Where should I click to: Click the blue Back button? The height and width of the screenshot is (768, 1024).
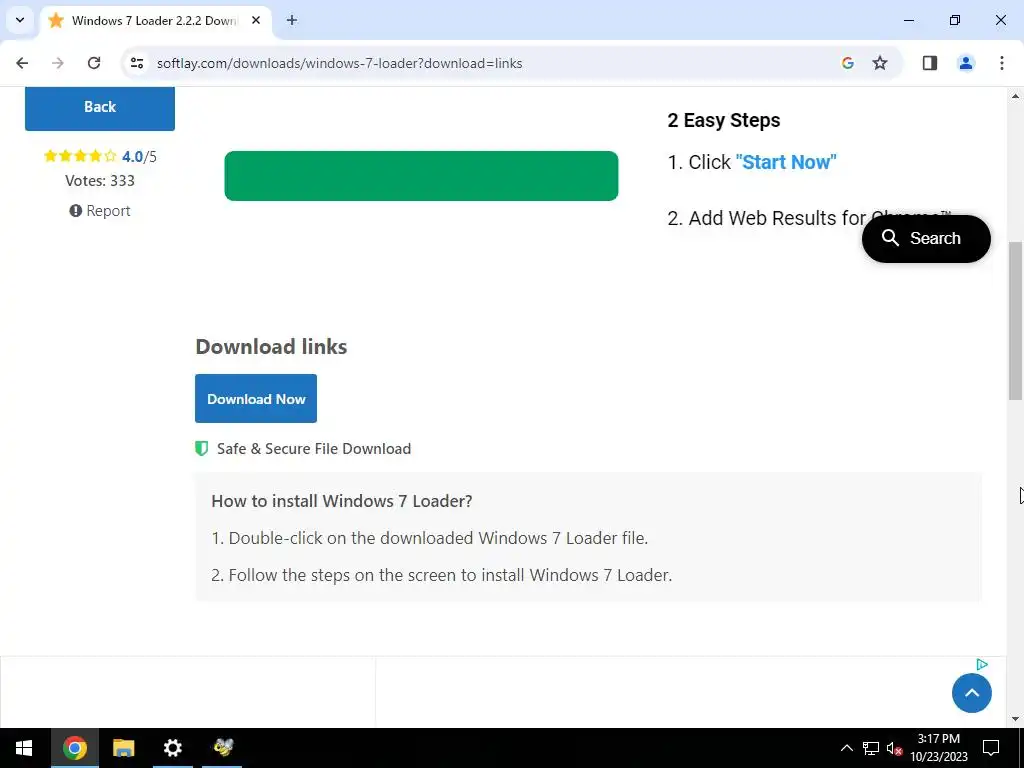[100, 107]
